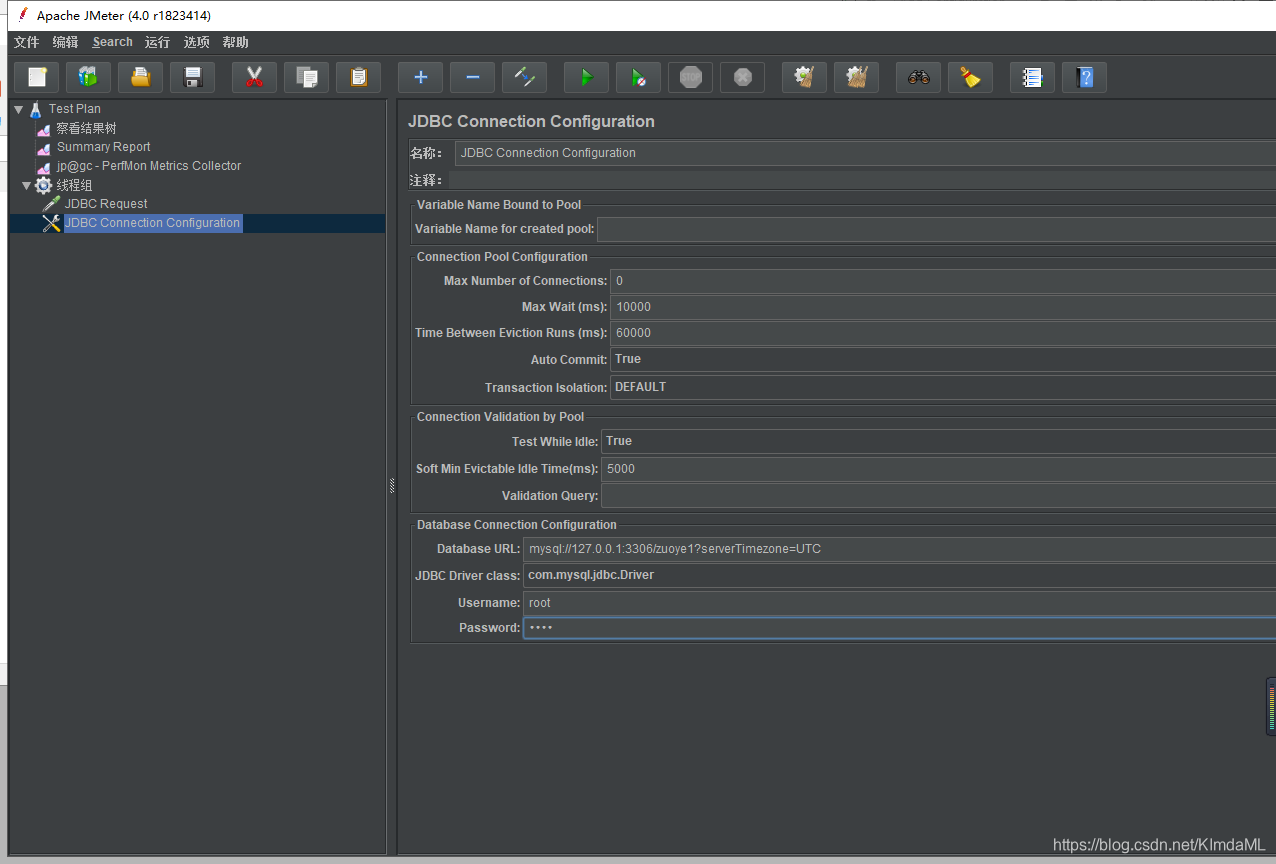The height and width of the screenshot is (864, 1276).
Task: Click the Username field containing root
Action: click(899, 603)
